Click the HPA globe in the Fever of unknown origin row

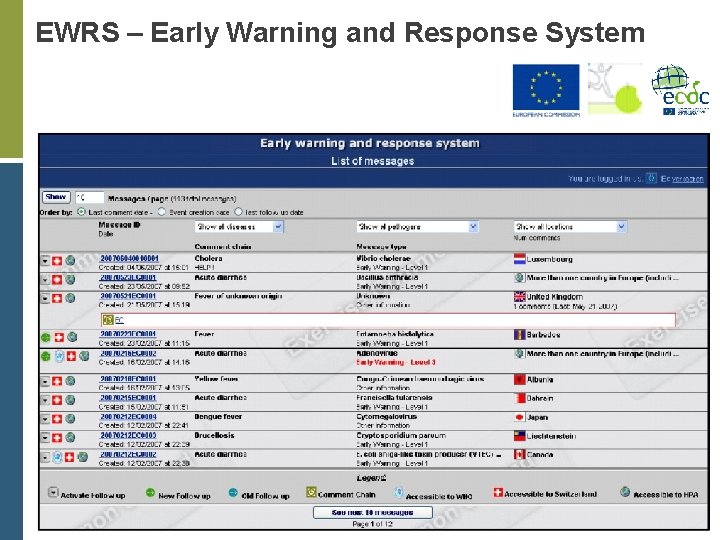[x=70, y=298]
